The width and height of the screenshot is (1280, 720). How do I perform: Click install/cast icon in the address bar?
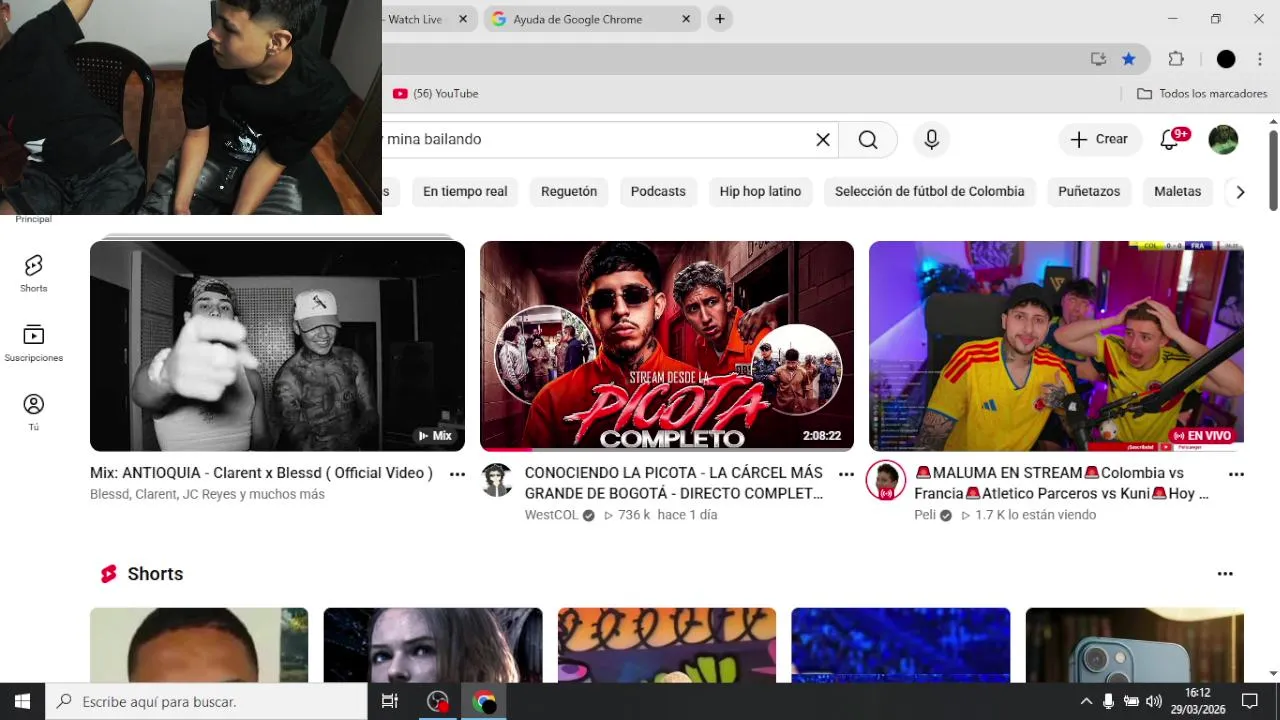(1099, 59)
